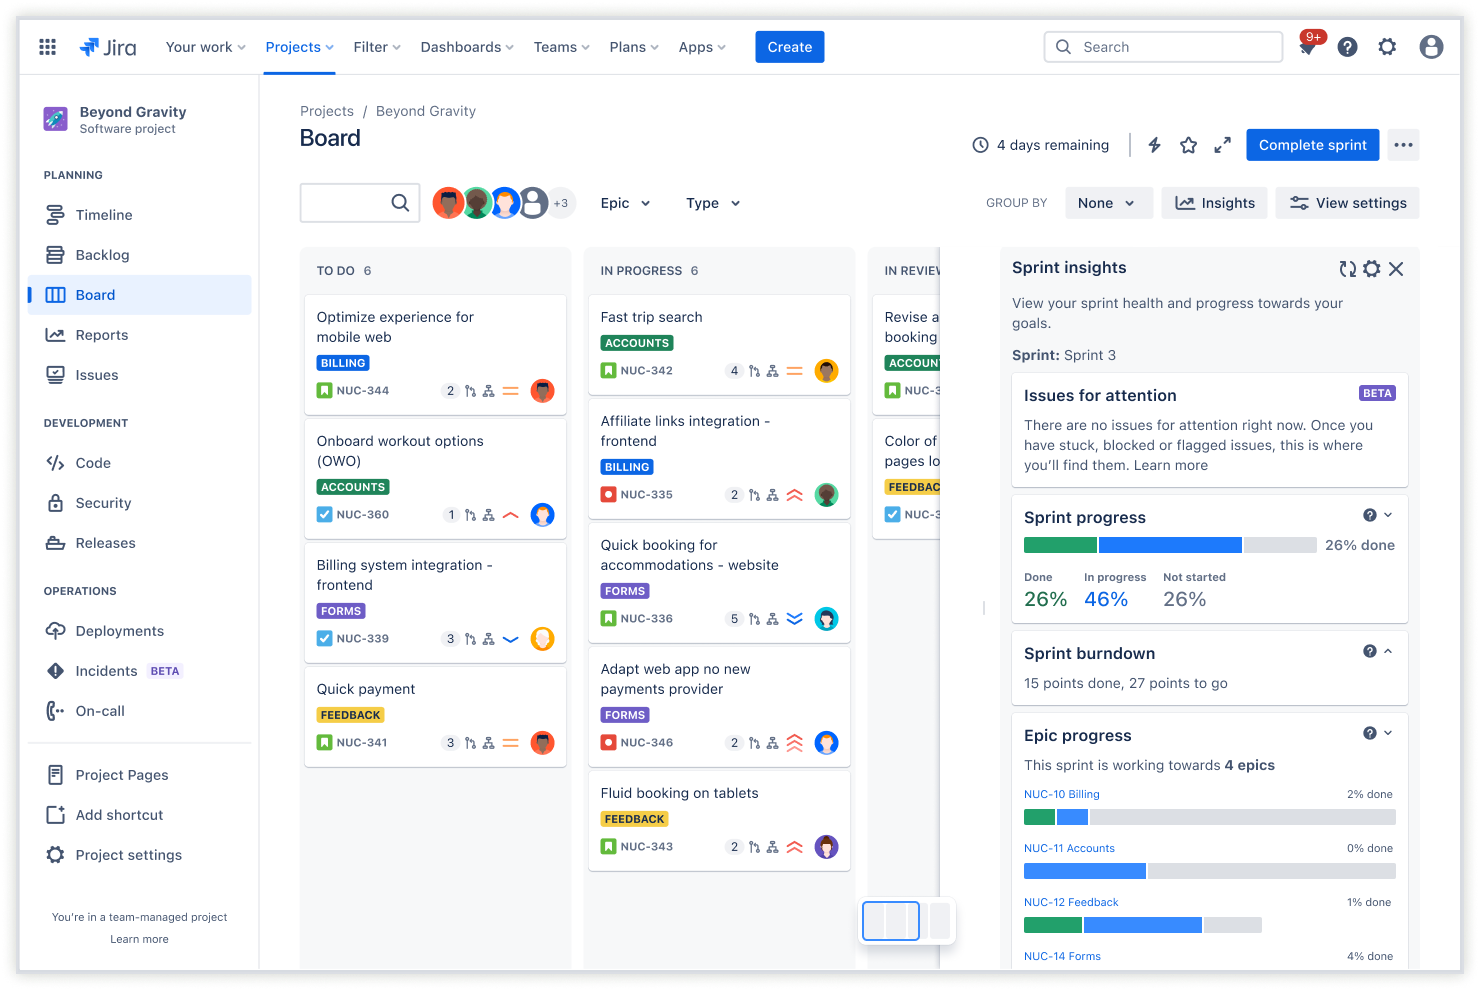Open the Incidents beta feature
Image resolution: width=1480 pixels, height=990 pixels.
pyautogui.click(x=106, y=670)
